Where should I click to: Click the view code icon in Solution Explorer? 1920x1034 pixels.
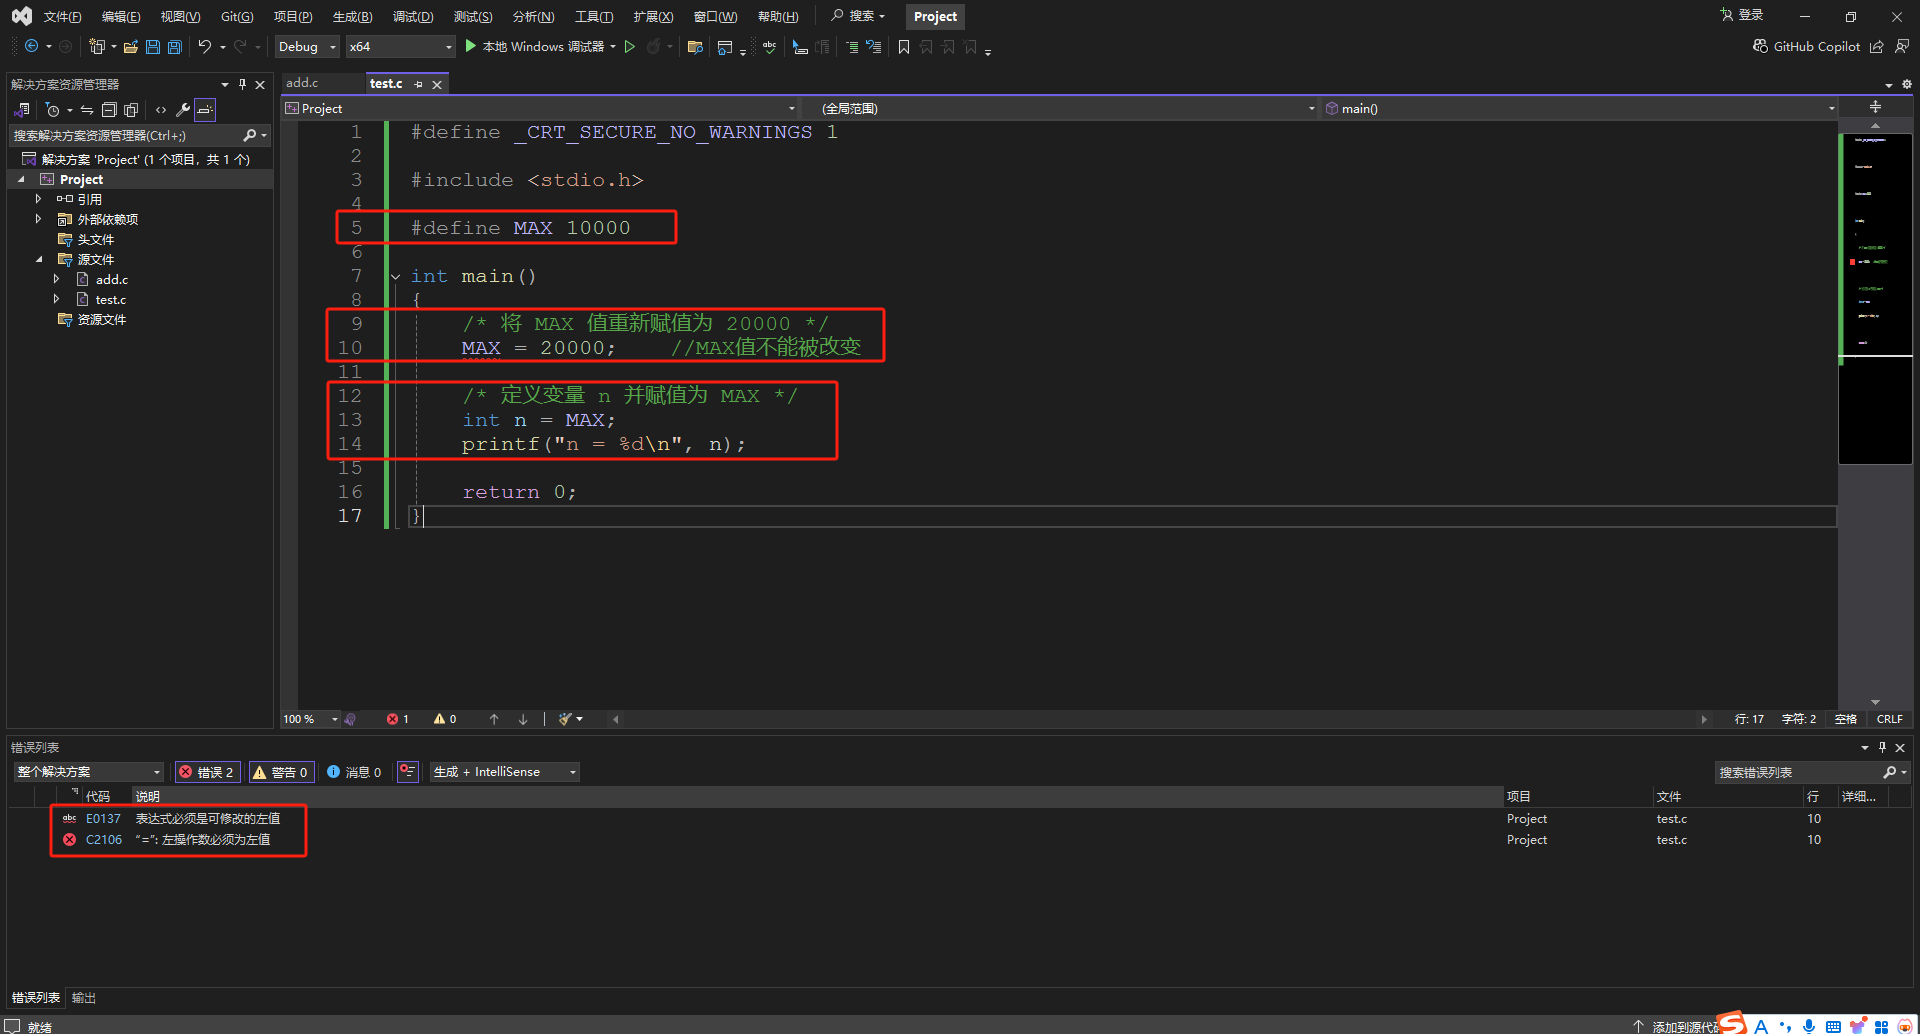[161, 110]
